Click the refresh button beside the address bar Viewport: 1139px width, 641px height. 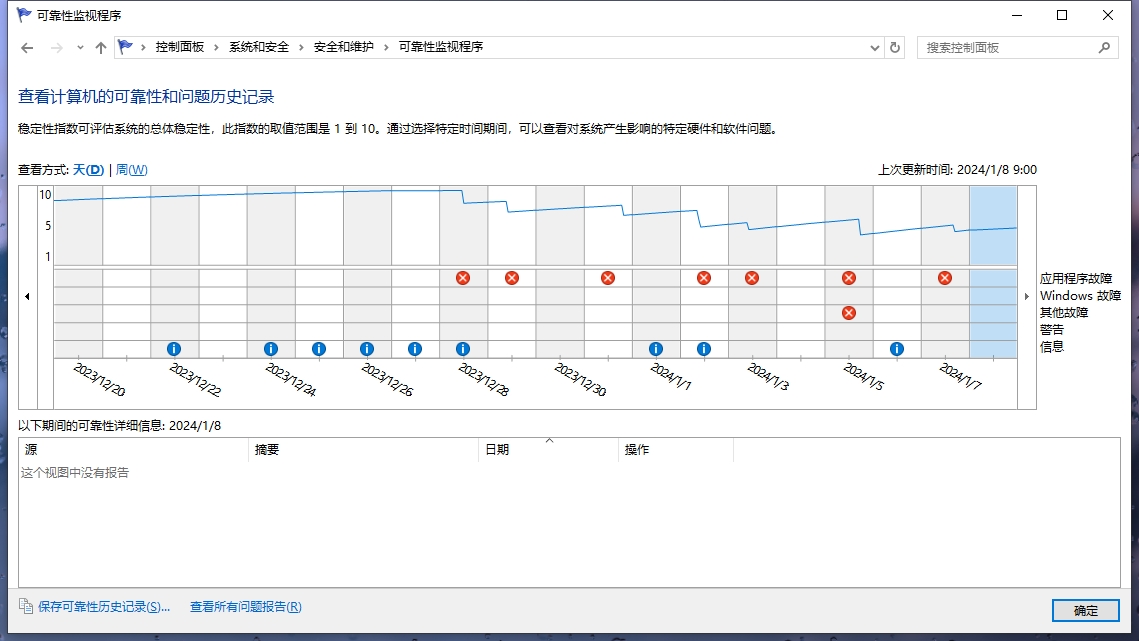click(895, 47)
